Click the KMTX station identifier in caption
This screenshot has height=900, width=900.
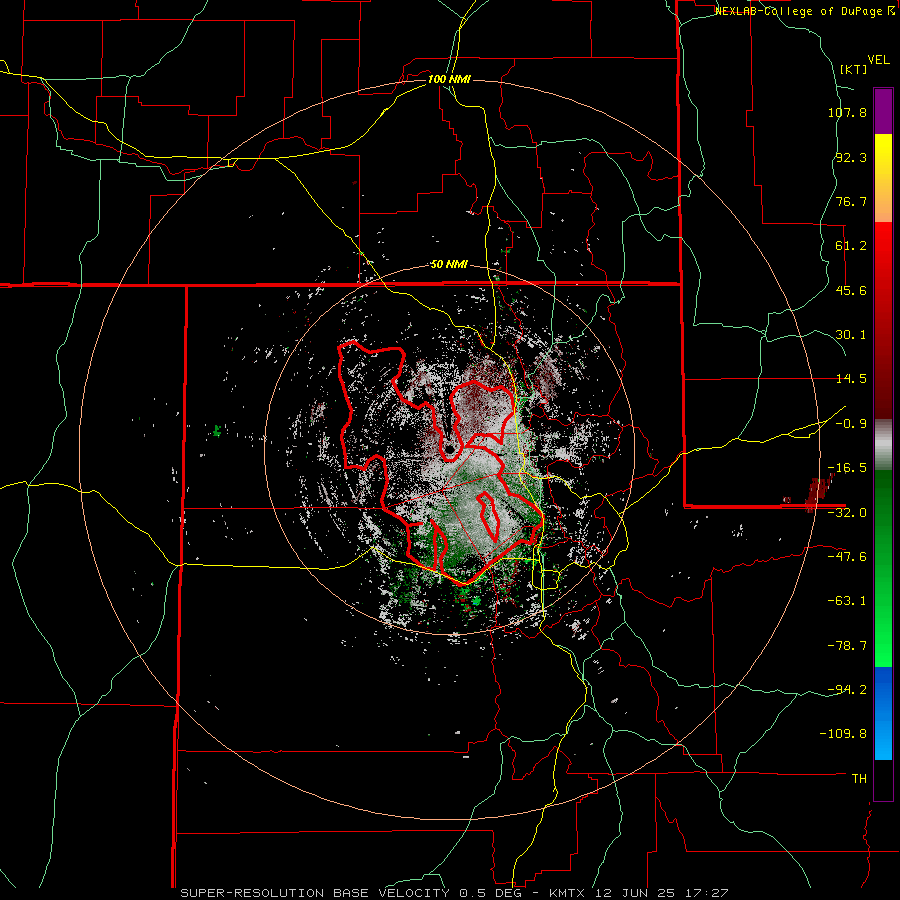point(568,893)
